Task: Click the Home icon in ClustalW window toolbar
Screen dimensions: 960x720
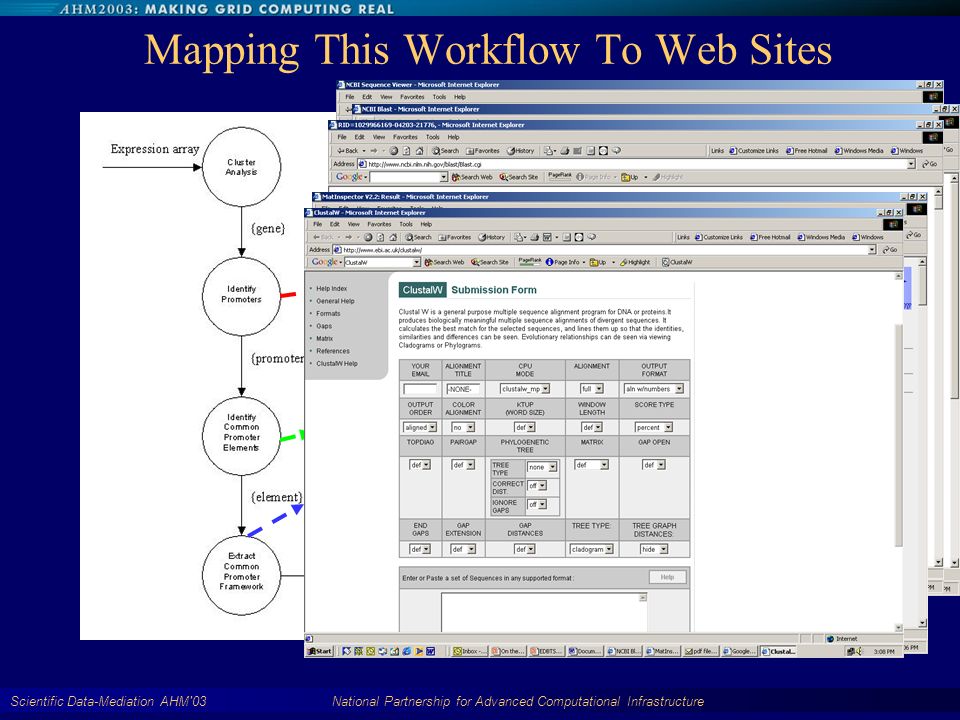Action: pos(393,237)
